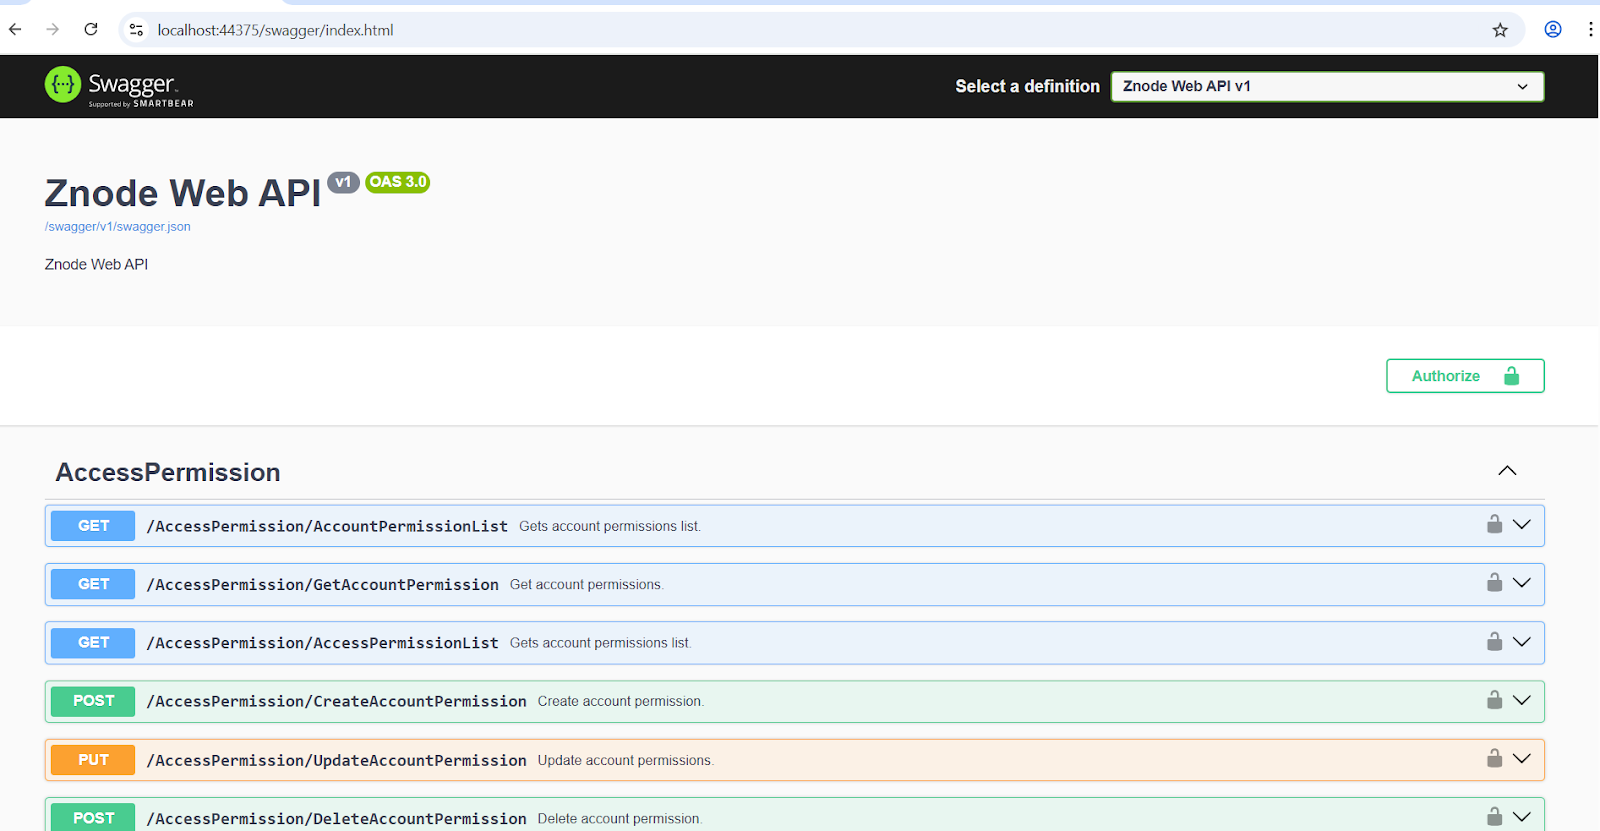Expand the UpdateAccountPermission endpoint chevron
1600x831 pixels.
click(1522, 758)
